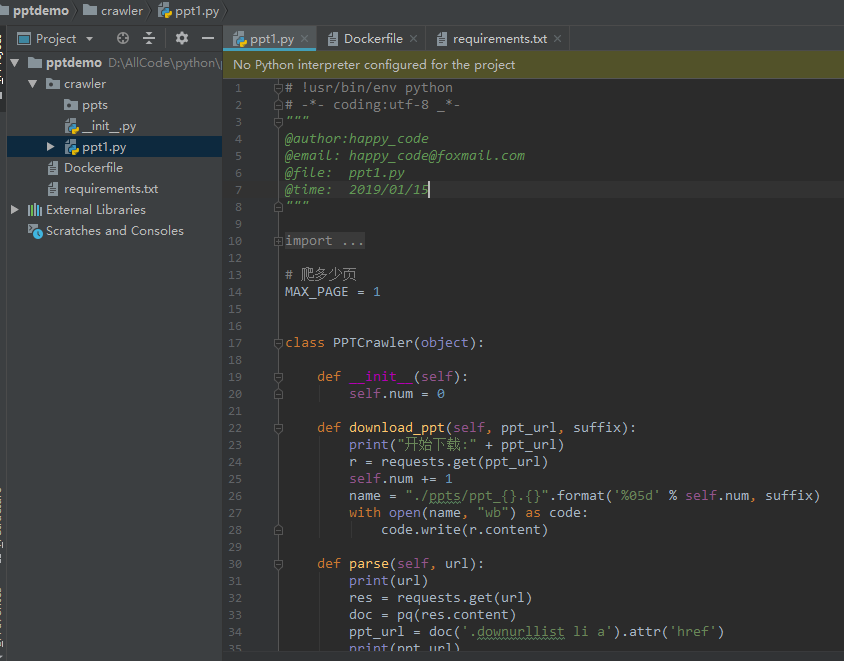Collapse the parse method fold marker

pyautogui.click(x=278, y=564)
